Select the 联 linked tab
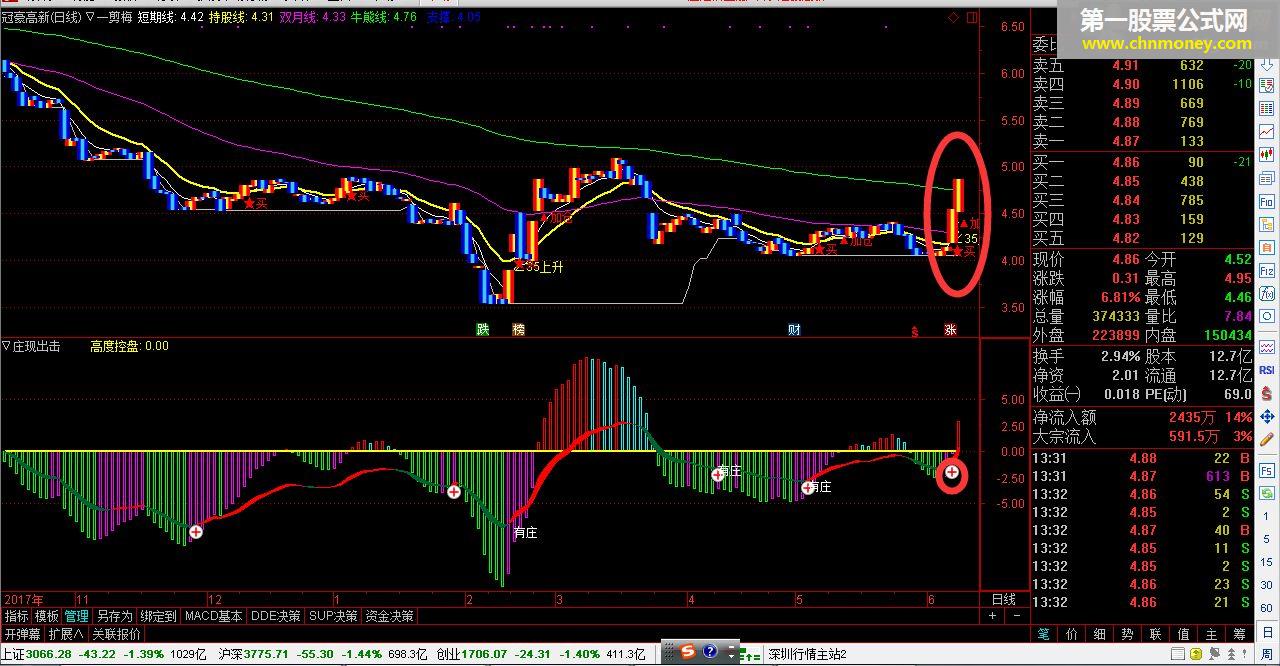This screenshot has height=666, width=1280. point(1155,634)
